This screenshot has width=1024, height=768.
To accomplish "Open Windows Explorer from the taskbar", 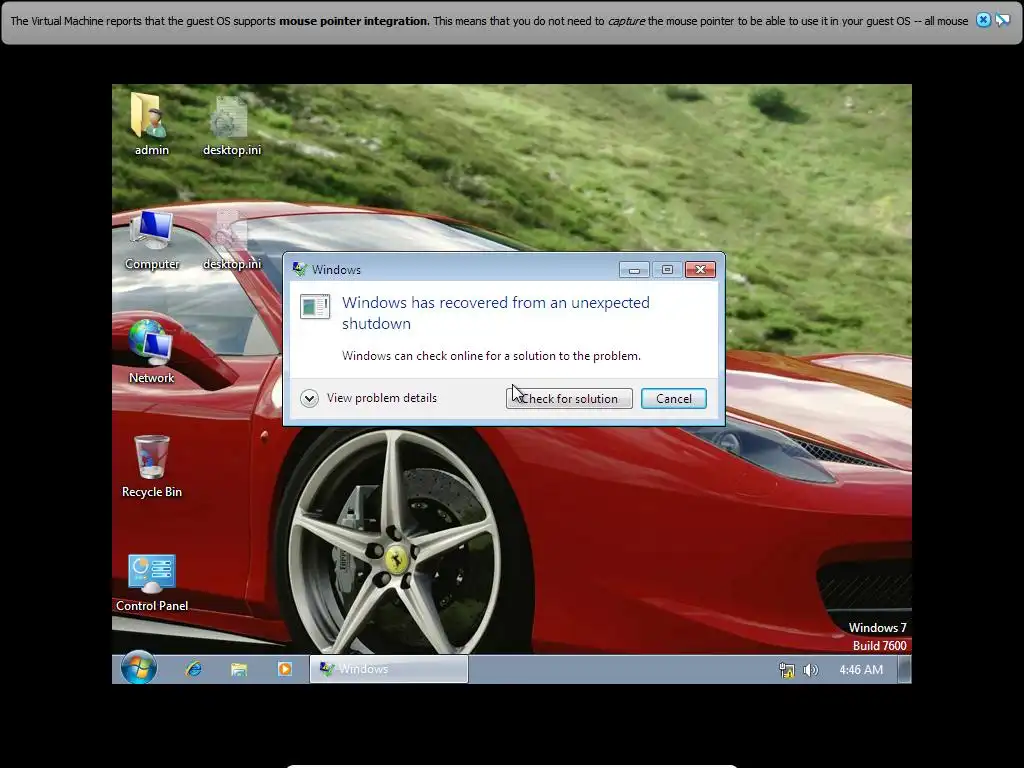I will tap(238, 669).
